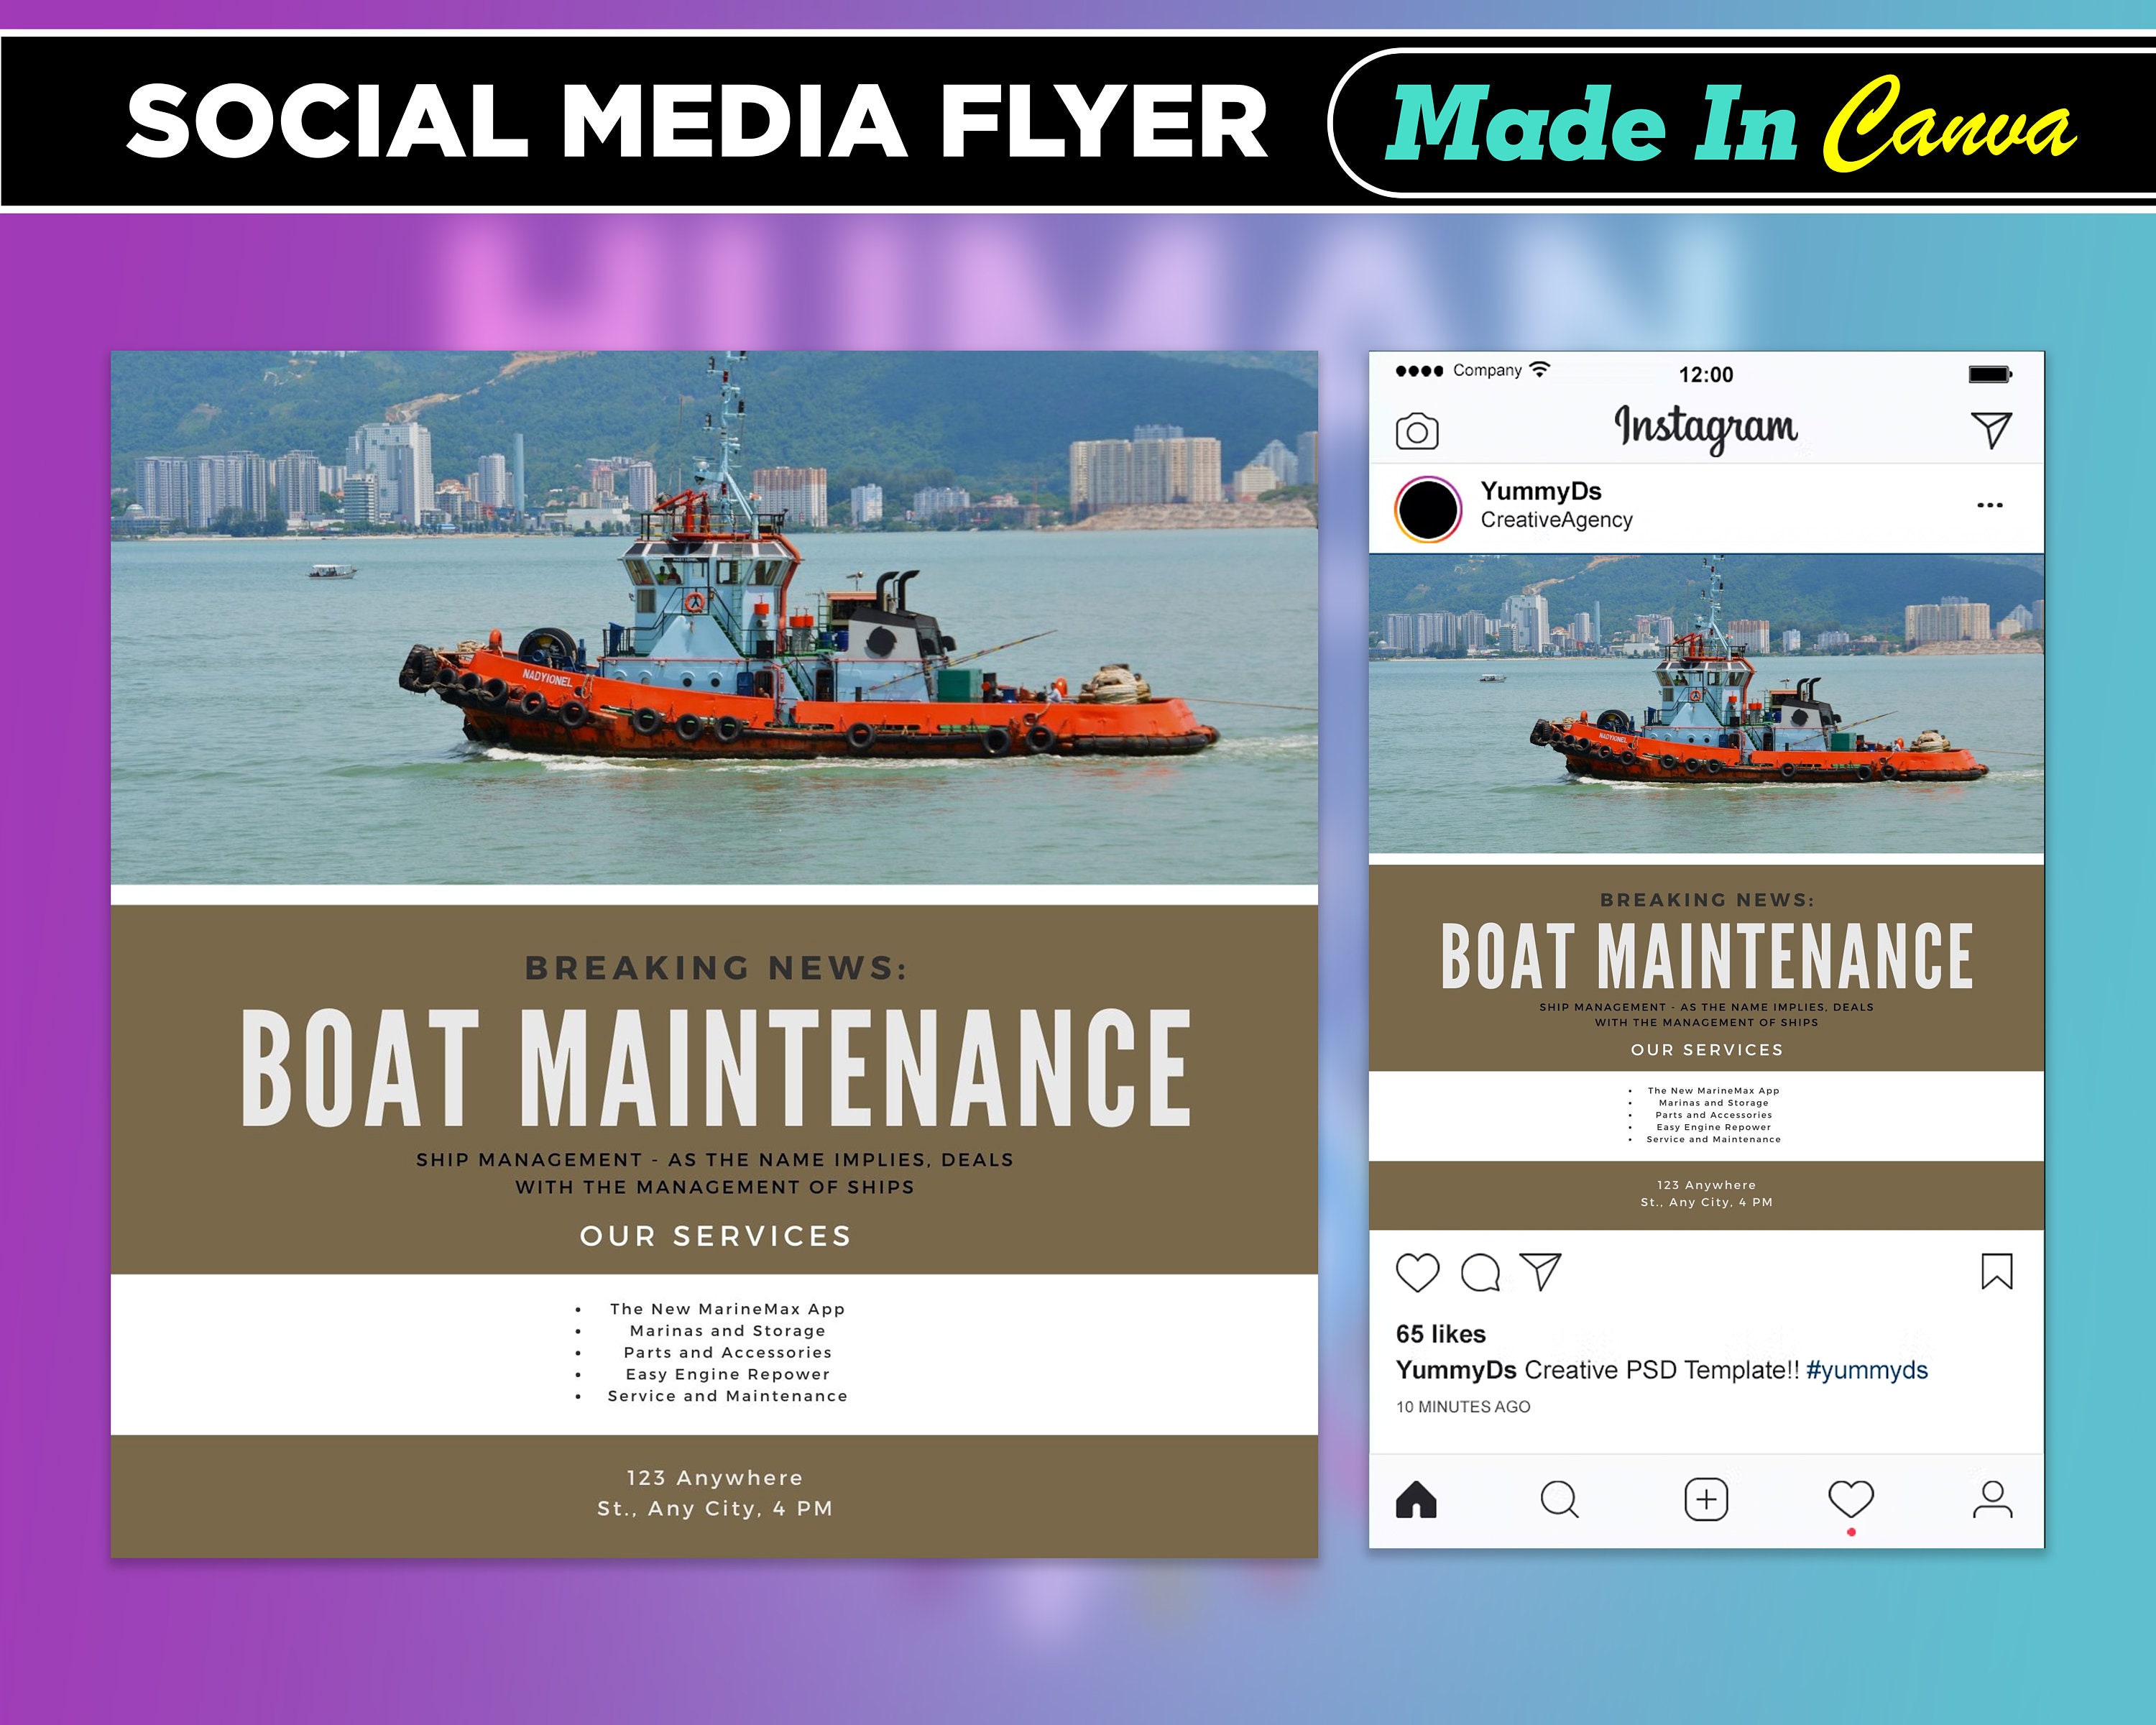Open activity via heart with red notification dot
Screen dimensions: 2156x1725
coord(1851,1499)
